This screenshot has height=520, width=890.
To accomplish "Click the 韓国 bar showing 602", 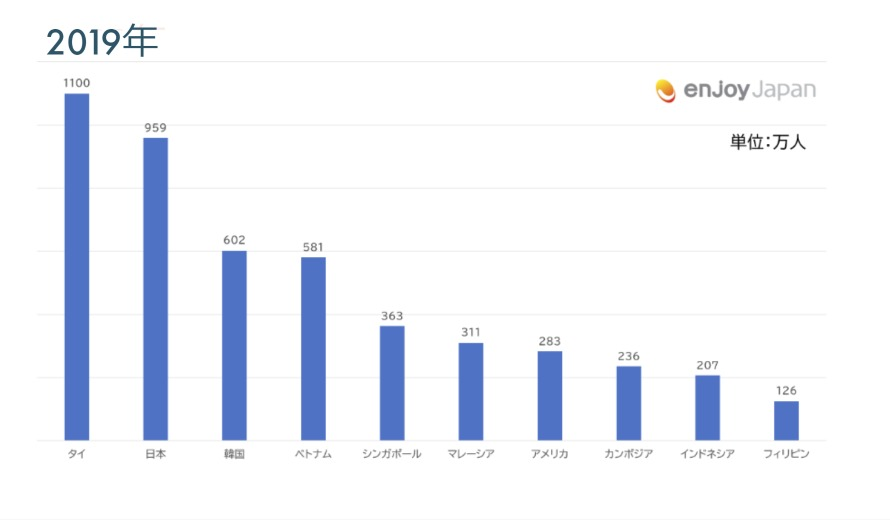I will 234,345.
